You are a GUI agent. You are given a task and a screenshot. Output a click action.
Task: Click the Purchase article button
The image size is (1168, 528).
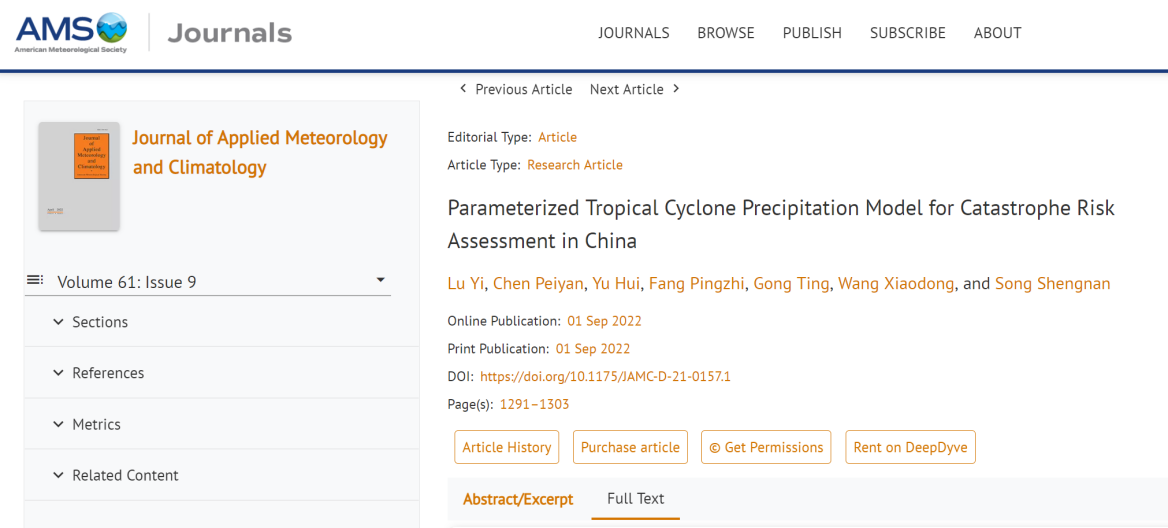click(x=630, y=447)
